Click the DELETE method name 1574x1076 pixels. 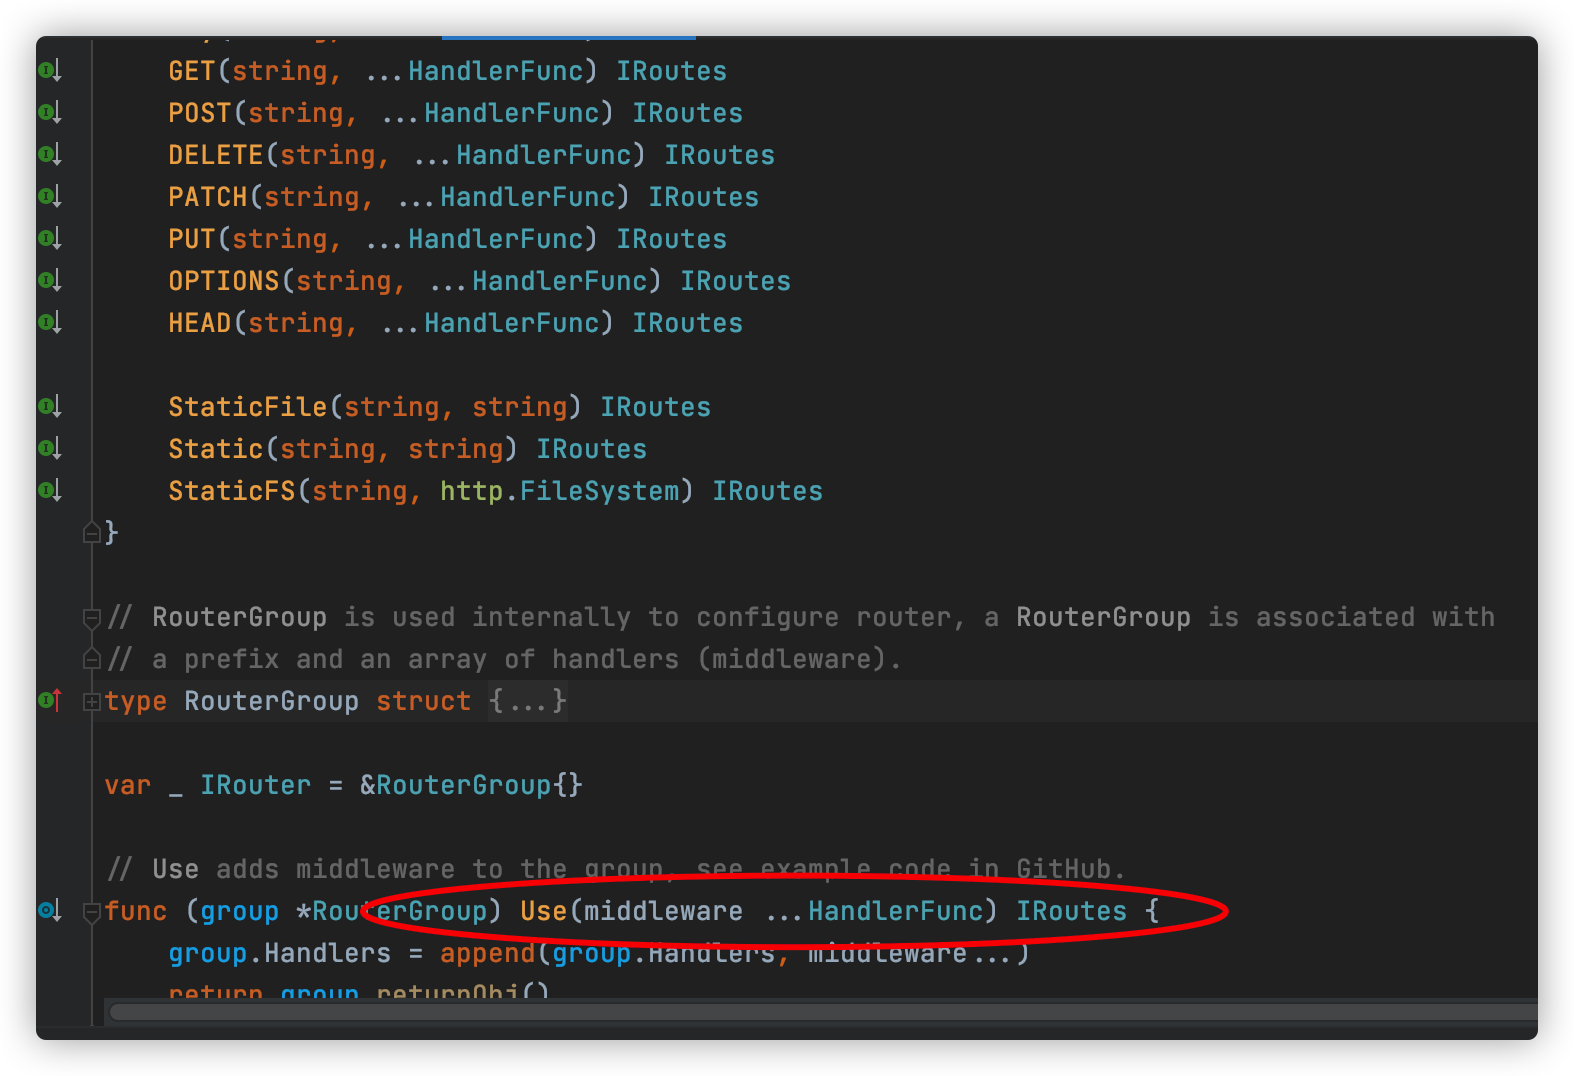pyautogui.click(x=216, y=155)
